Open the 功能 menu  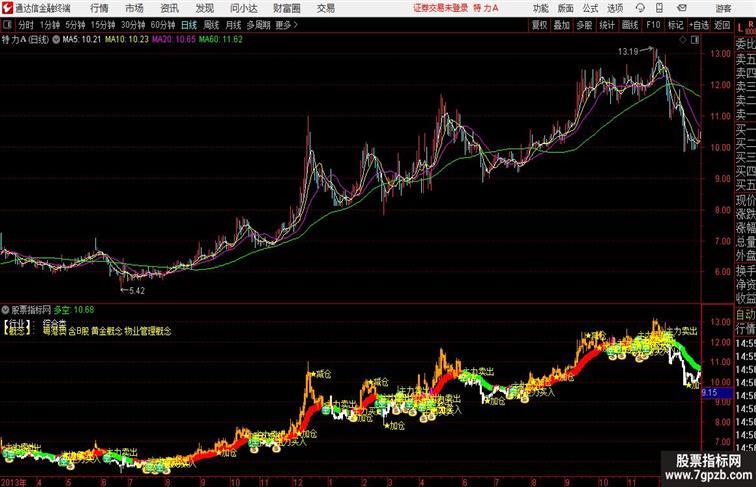[540, 8]
